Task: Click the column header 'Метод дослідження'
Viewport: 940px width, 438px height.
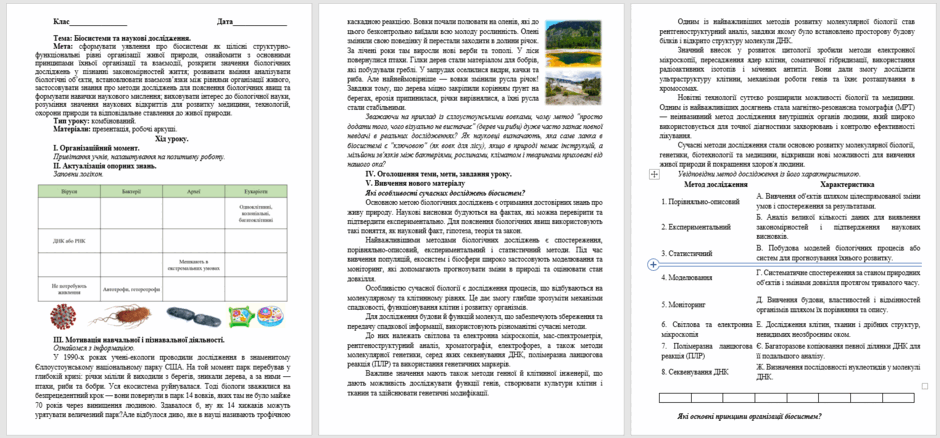Action: click(x=715, y=185)
